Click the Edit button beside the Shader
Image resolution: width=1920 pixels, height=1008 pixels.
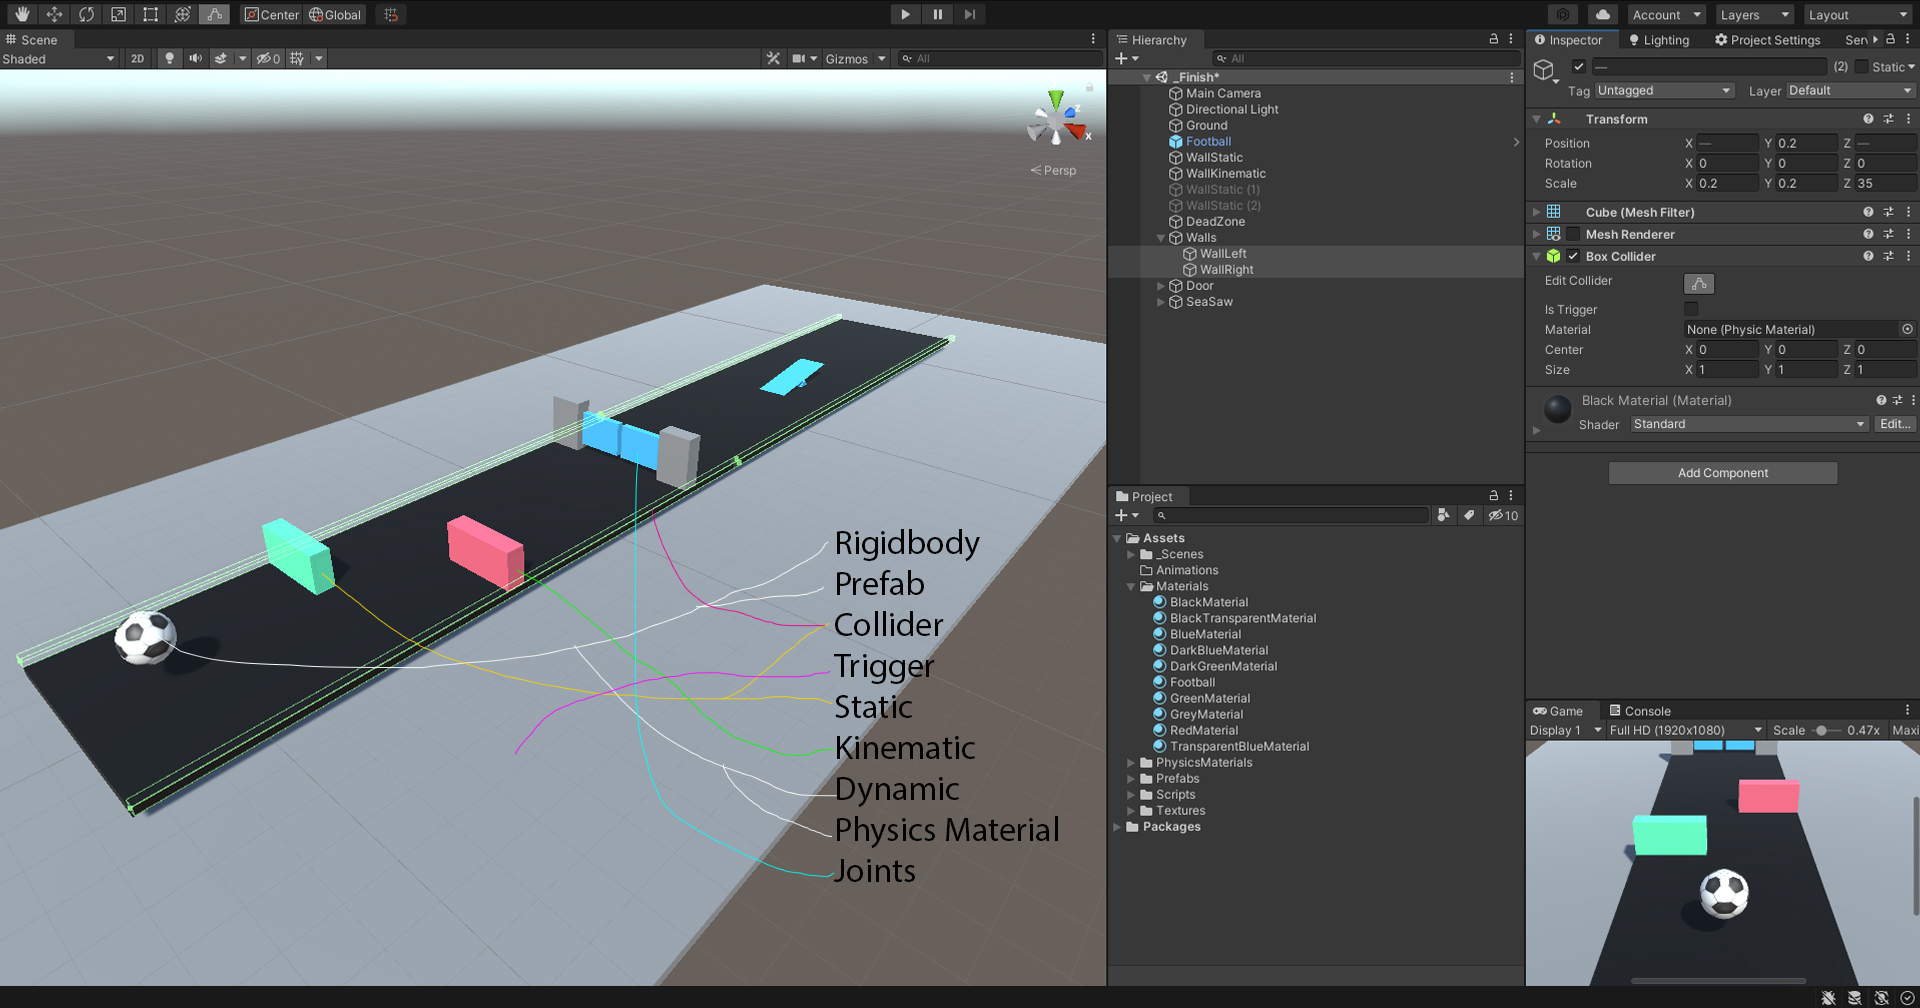tap(1895, 424)
